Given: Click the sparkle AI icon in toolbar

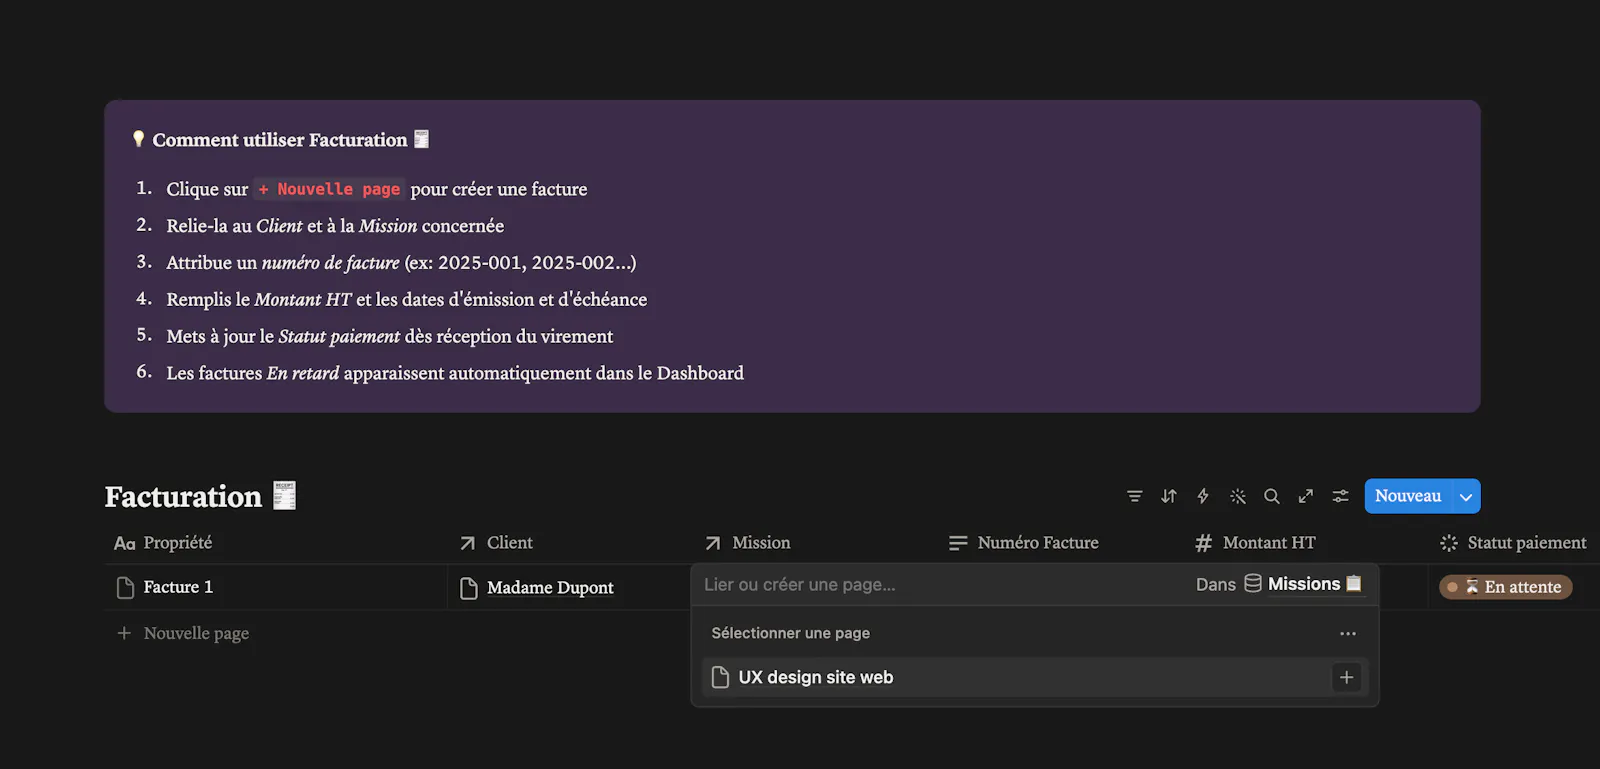Looking at the screenshot, I should coord(1238,496).
